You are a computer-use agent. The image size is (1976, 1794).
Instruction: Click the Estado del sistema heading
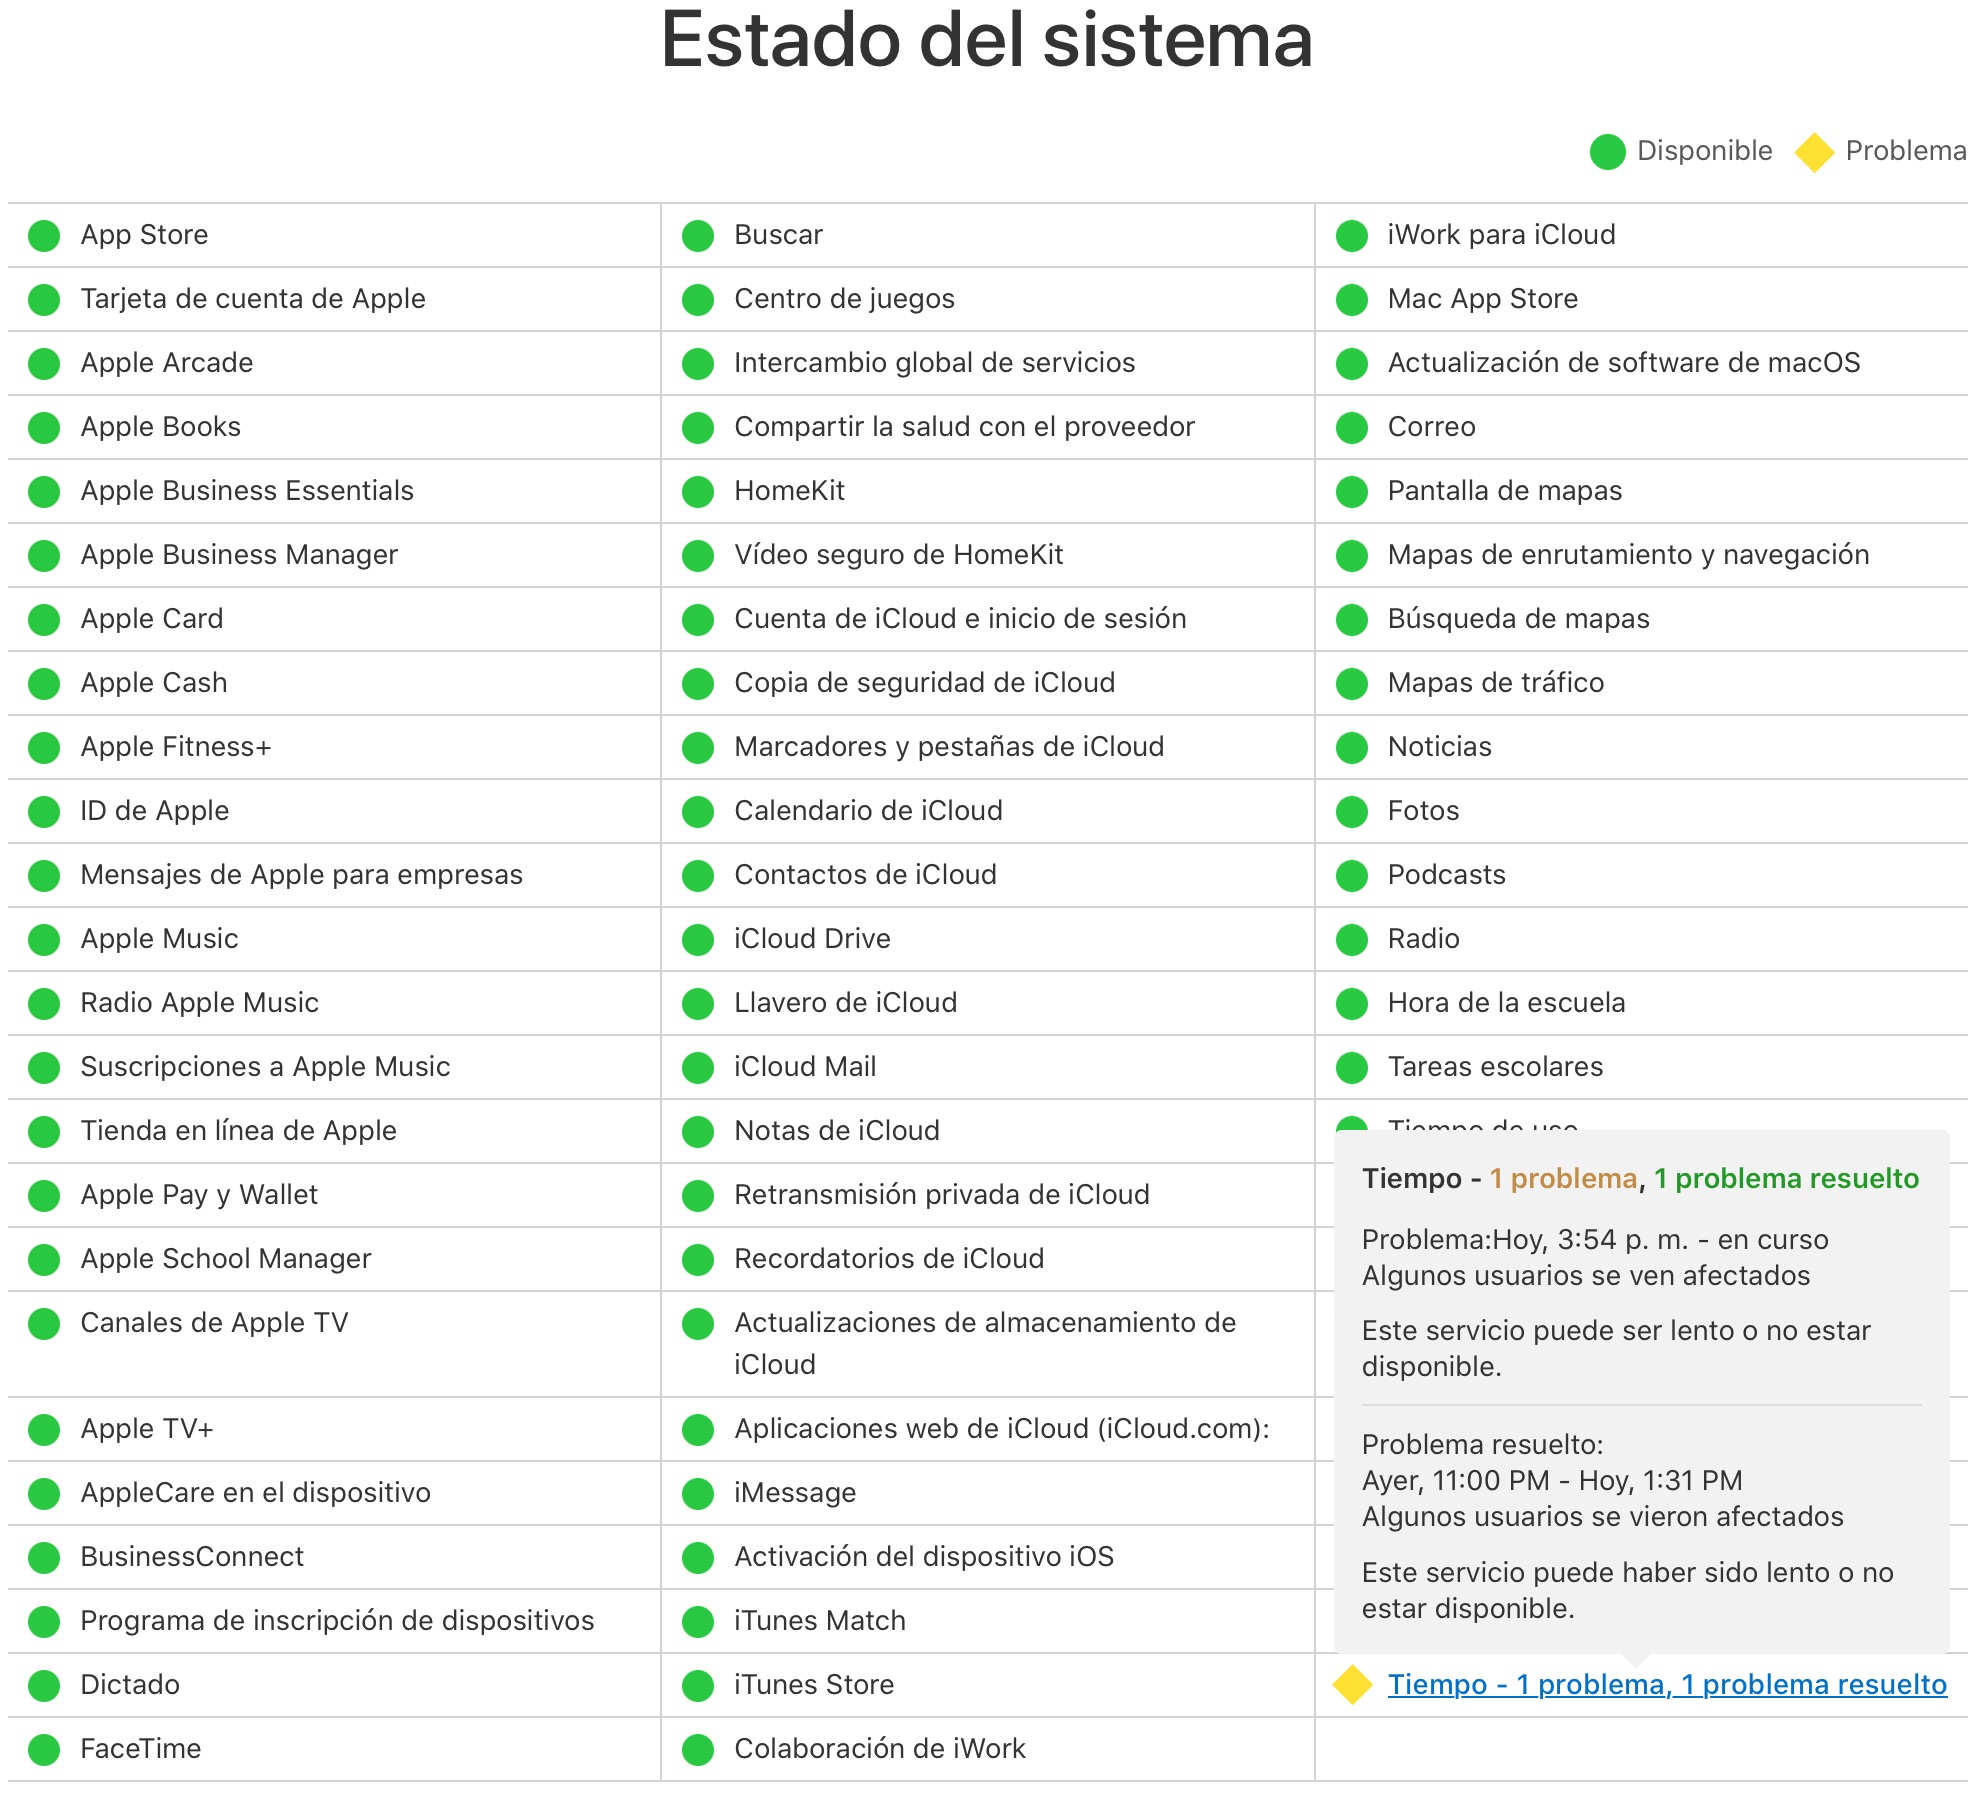[x=986, y=40]
